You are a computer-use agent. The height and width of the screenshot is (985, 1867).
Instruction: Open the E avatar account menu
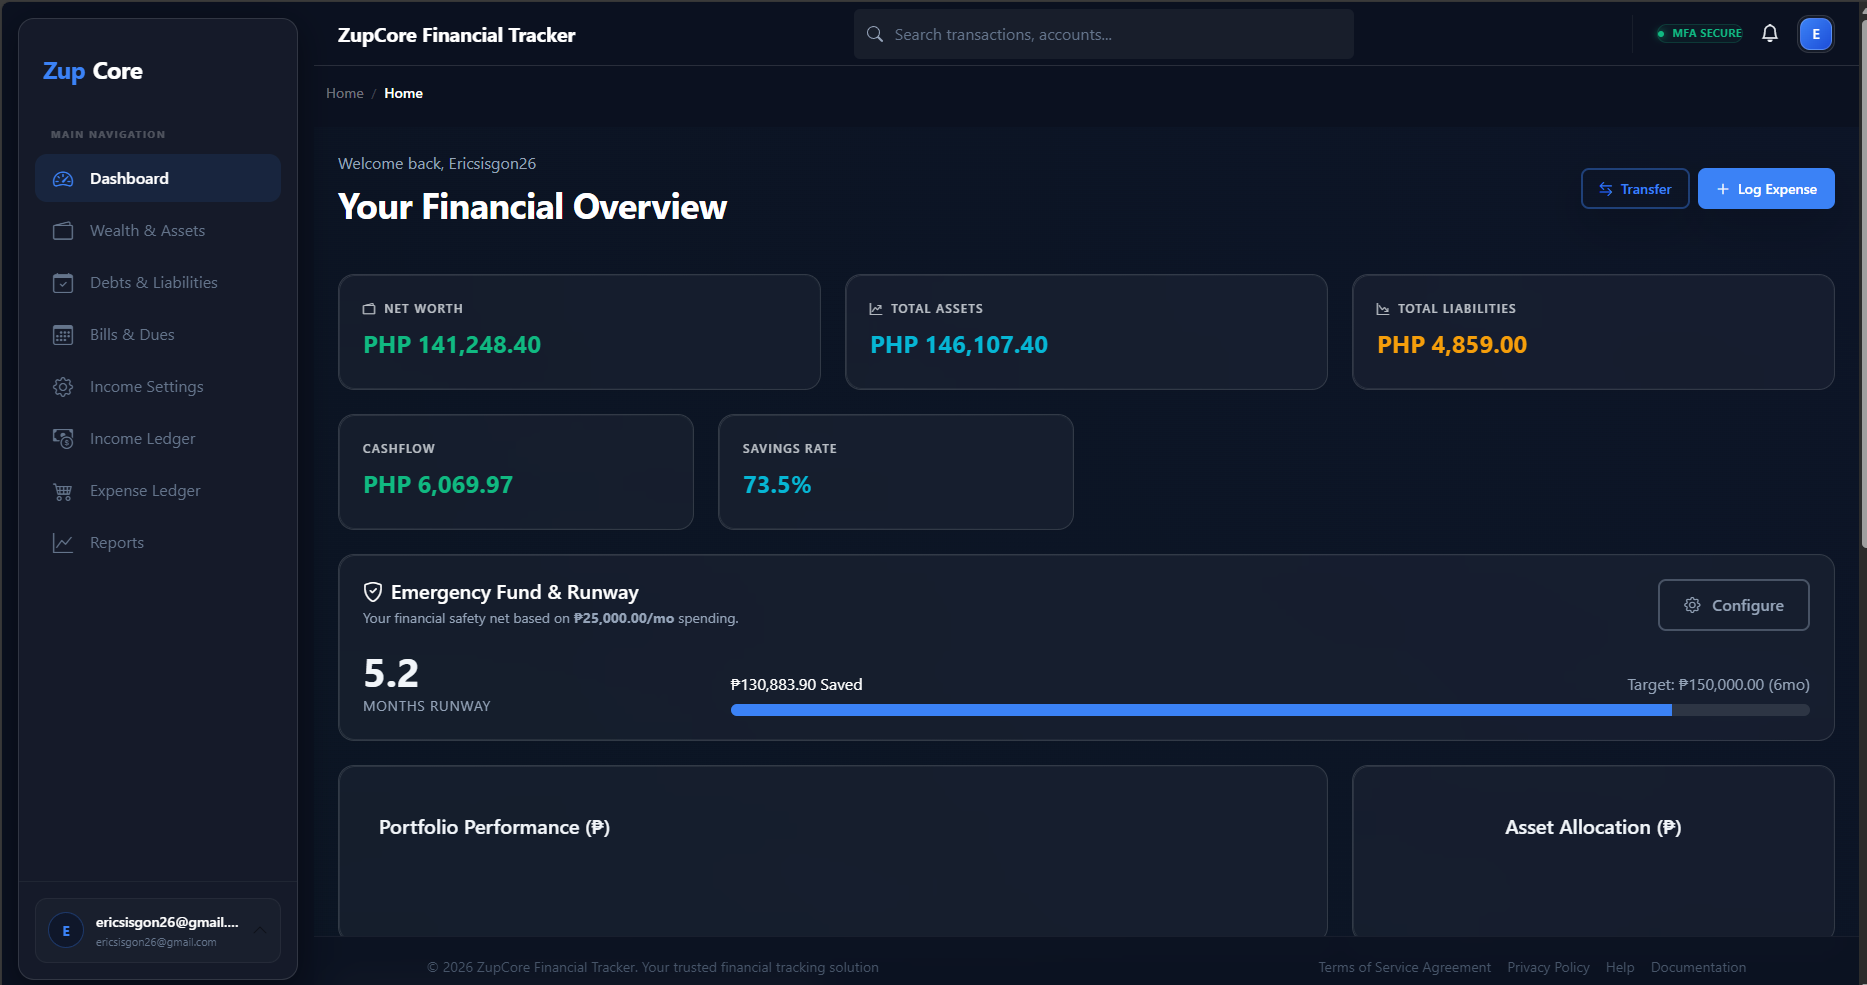point(1816,33)
